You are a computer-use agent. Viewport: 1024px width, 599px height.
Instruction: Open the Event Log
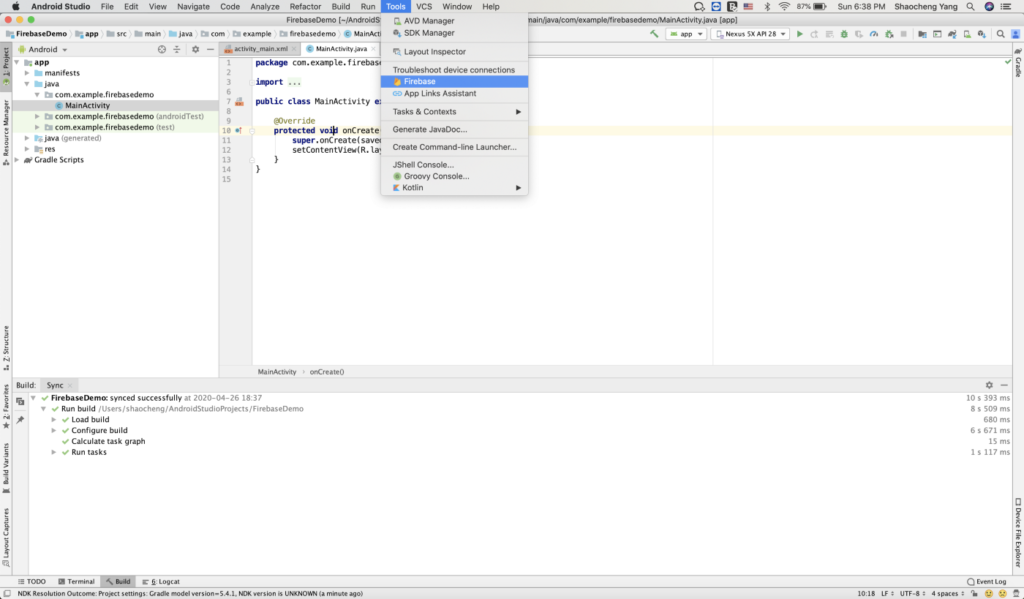click(x=987, y=581)
